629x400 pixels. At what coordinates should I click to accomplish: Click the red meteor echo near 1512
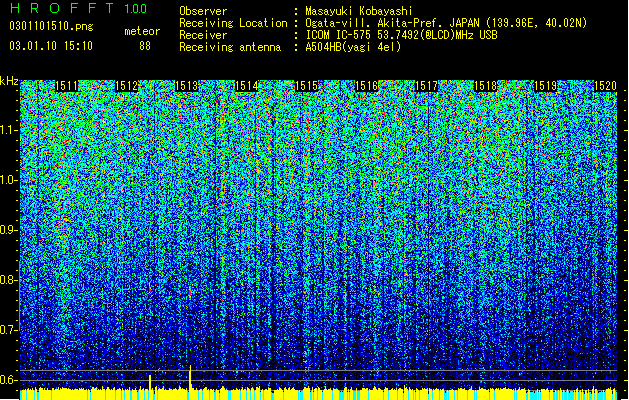pos(150,288)
